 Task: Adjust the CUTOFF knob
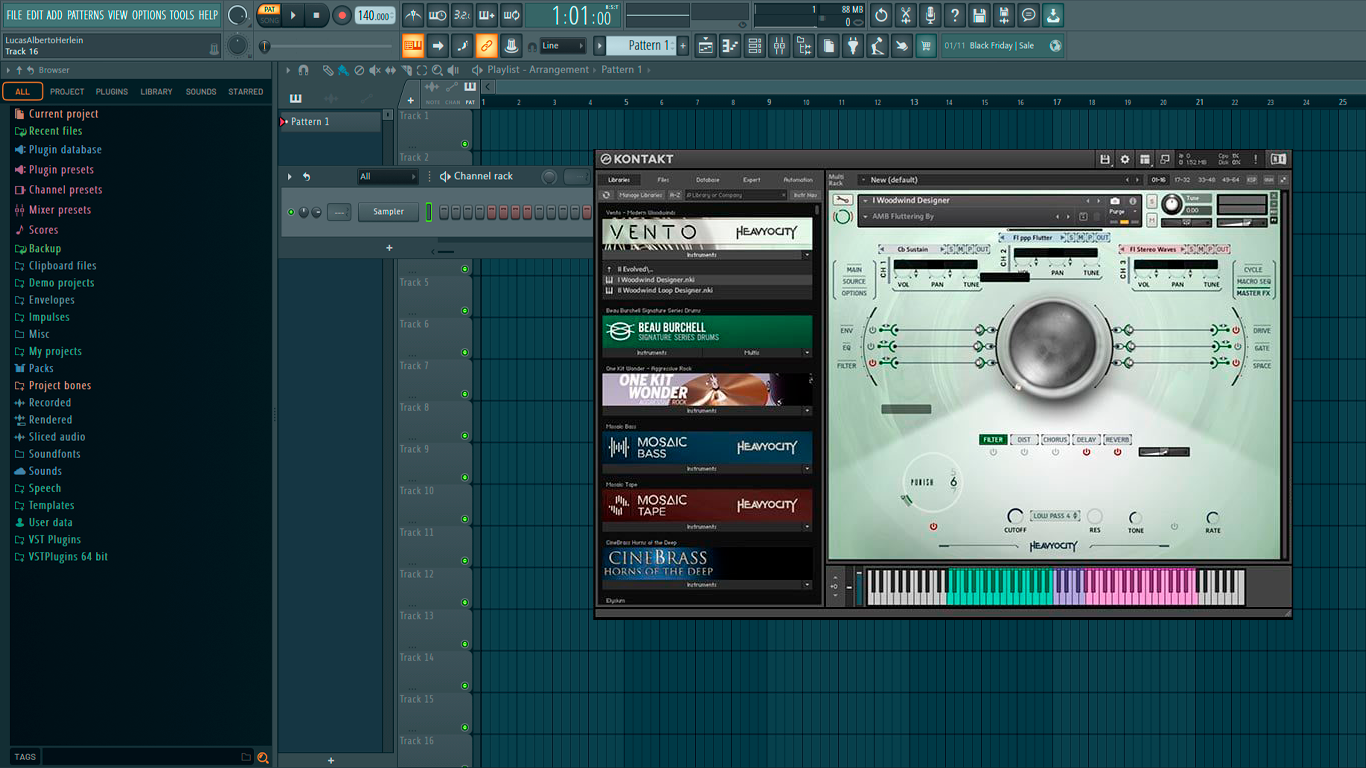(1015, 517)
